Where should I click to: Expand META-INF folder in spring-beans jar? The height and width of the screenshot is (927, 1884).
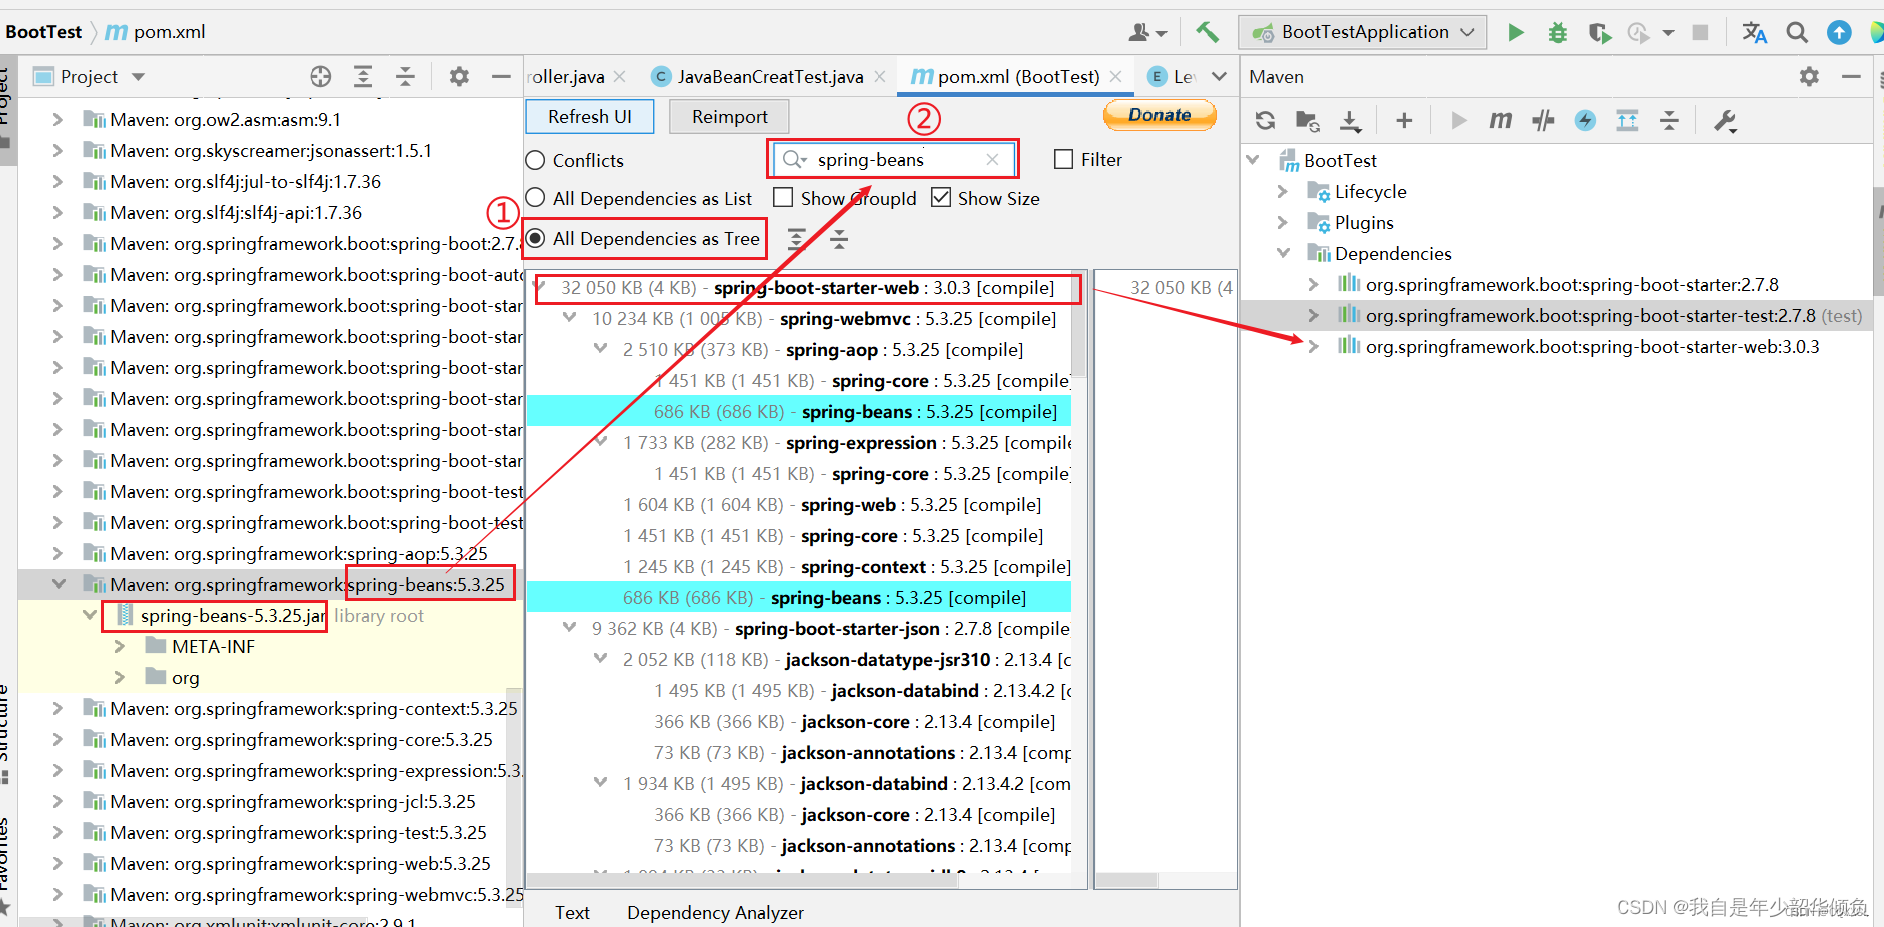[x=120, y=646]
